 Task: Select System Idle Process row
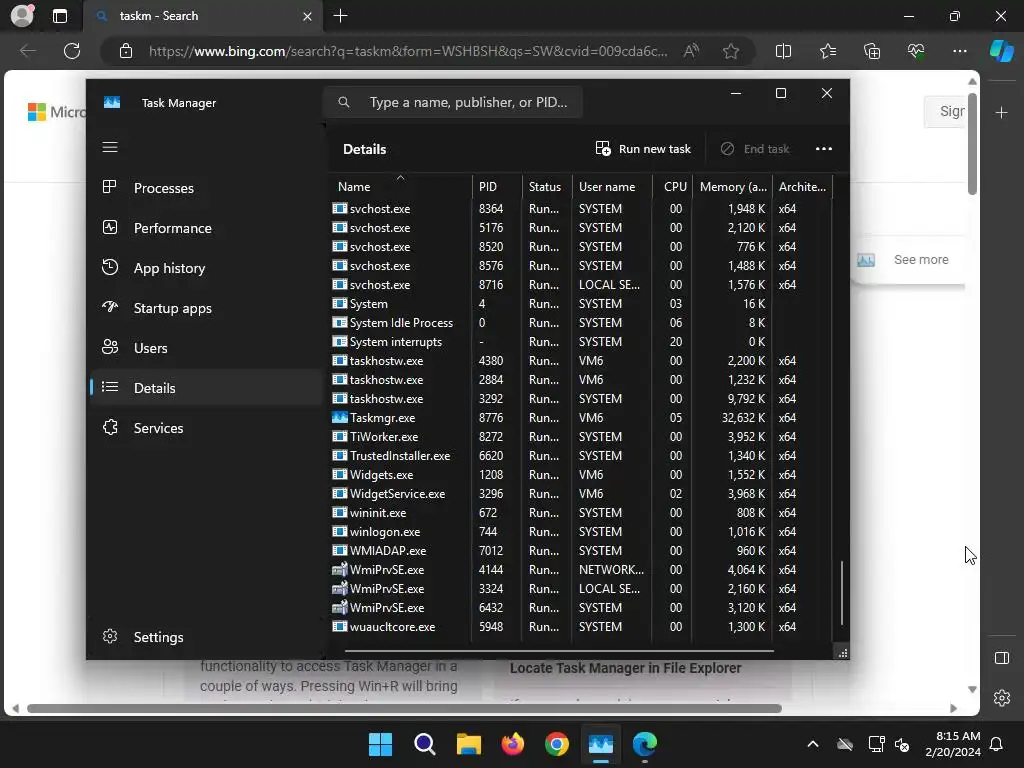point(581,323)
